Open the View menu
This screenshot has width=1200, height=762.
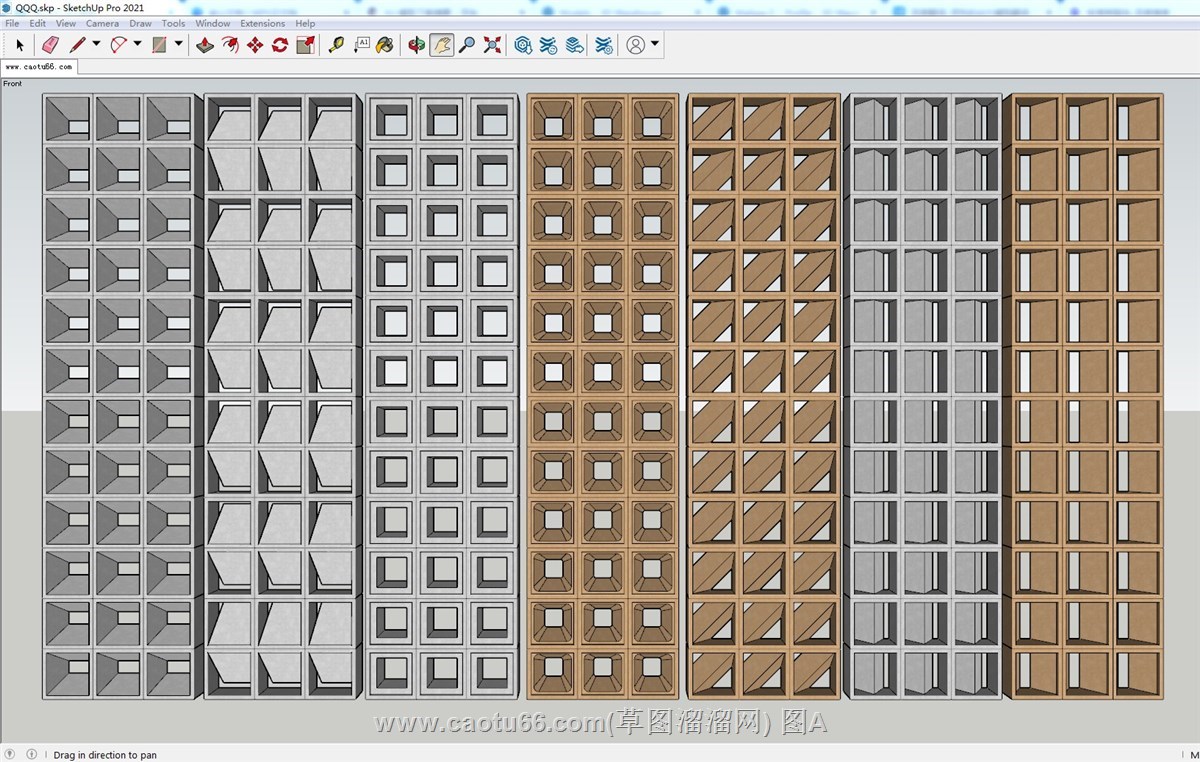[66, 23]
